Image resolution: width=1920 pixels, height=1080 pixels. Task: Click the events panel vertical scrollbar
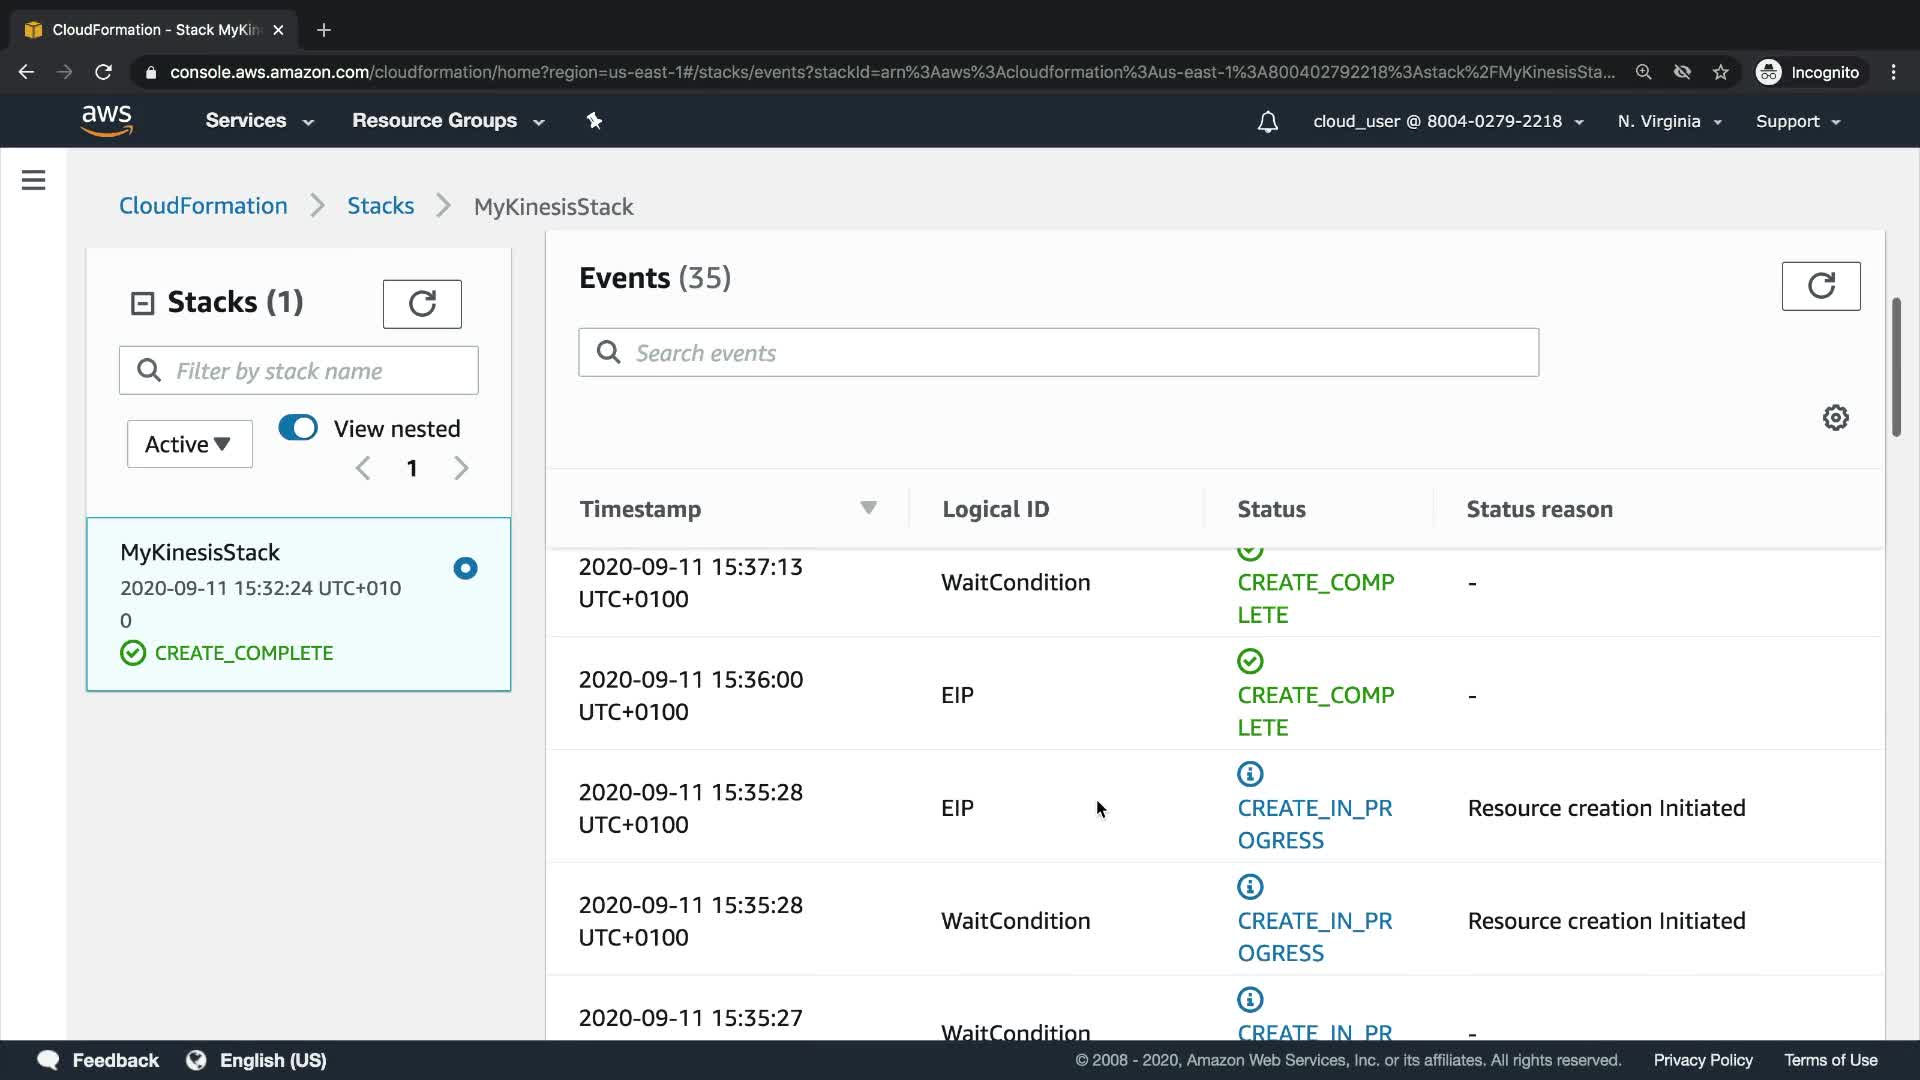[1895, 367]
